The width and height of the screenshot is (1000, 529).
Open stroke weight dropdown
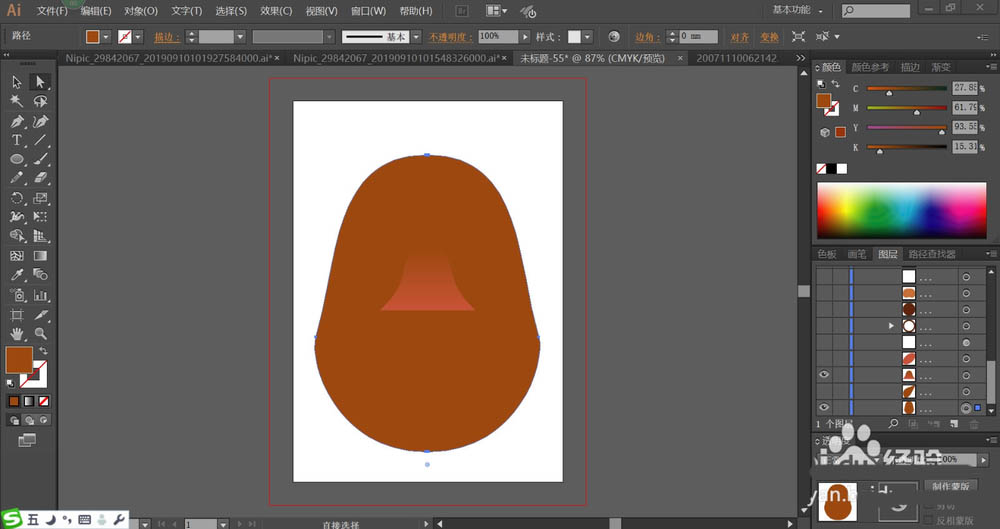tap(240, 37)
